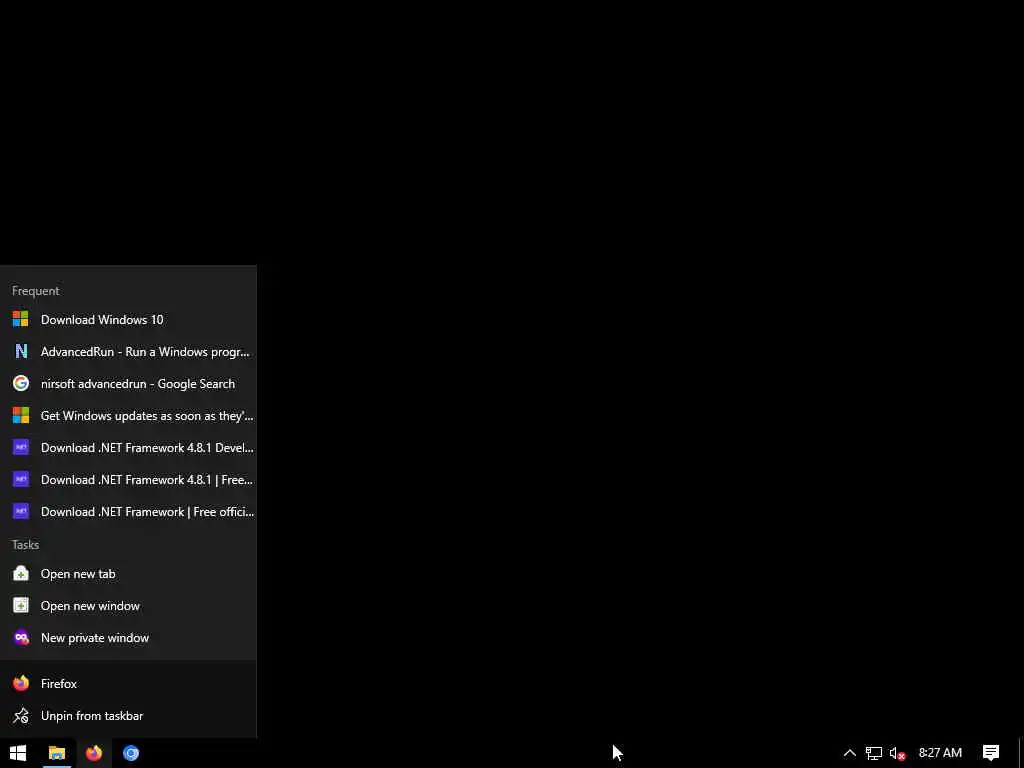Open the muted volume tray icon

[x=897, y=753]
